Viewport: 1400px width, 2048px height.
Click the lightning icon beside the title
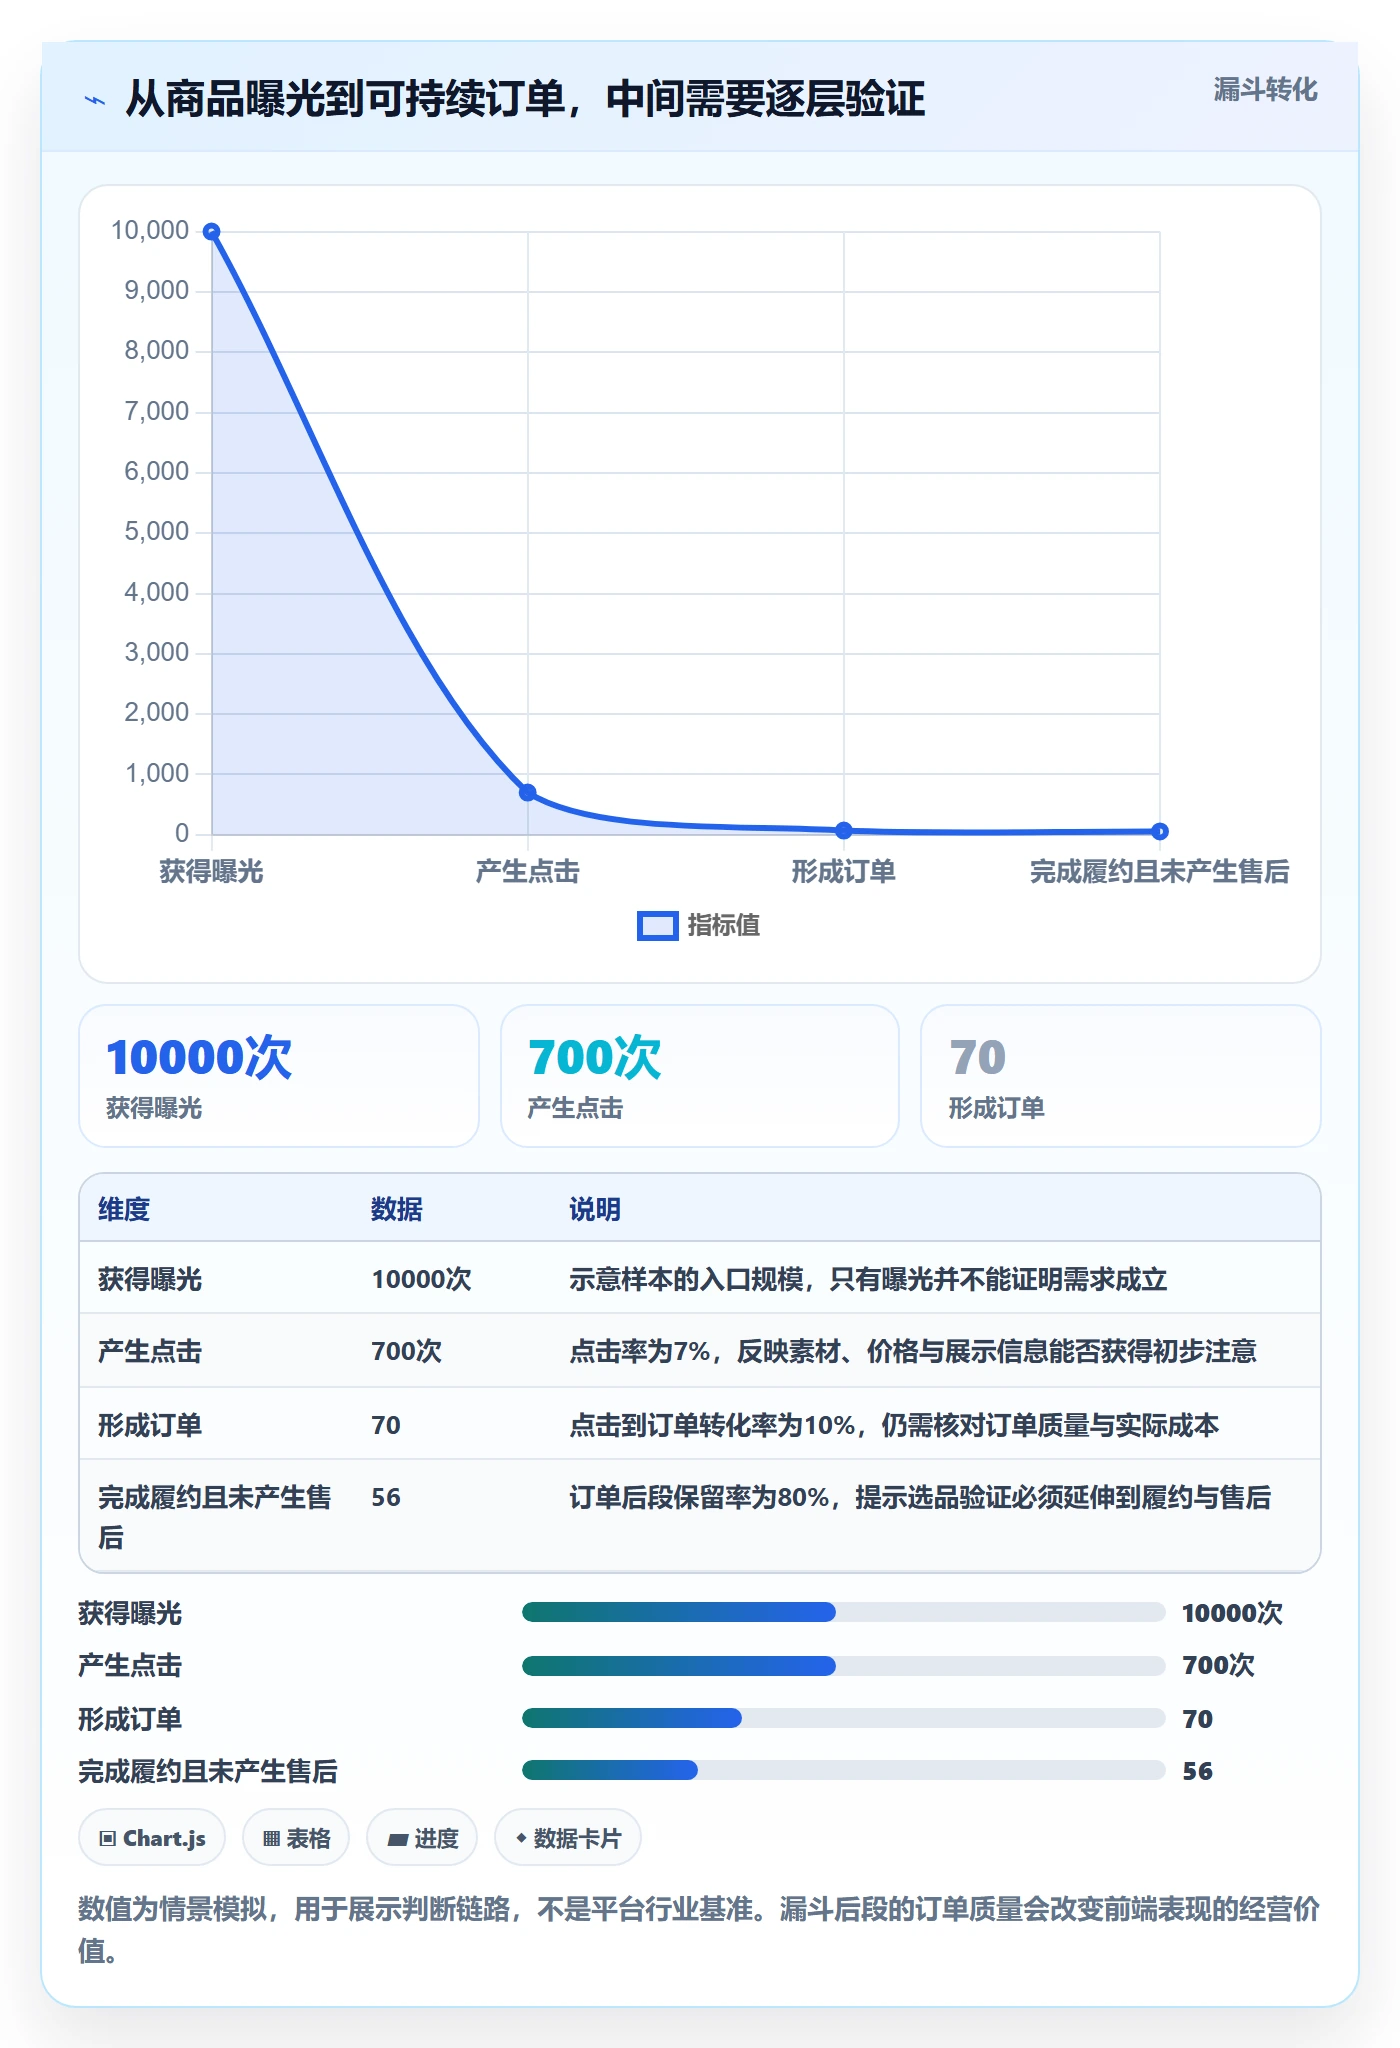(95, 100)
